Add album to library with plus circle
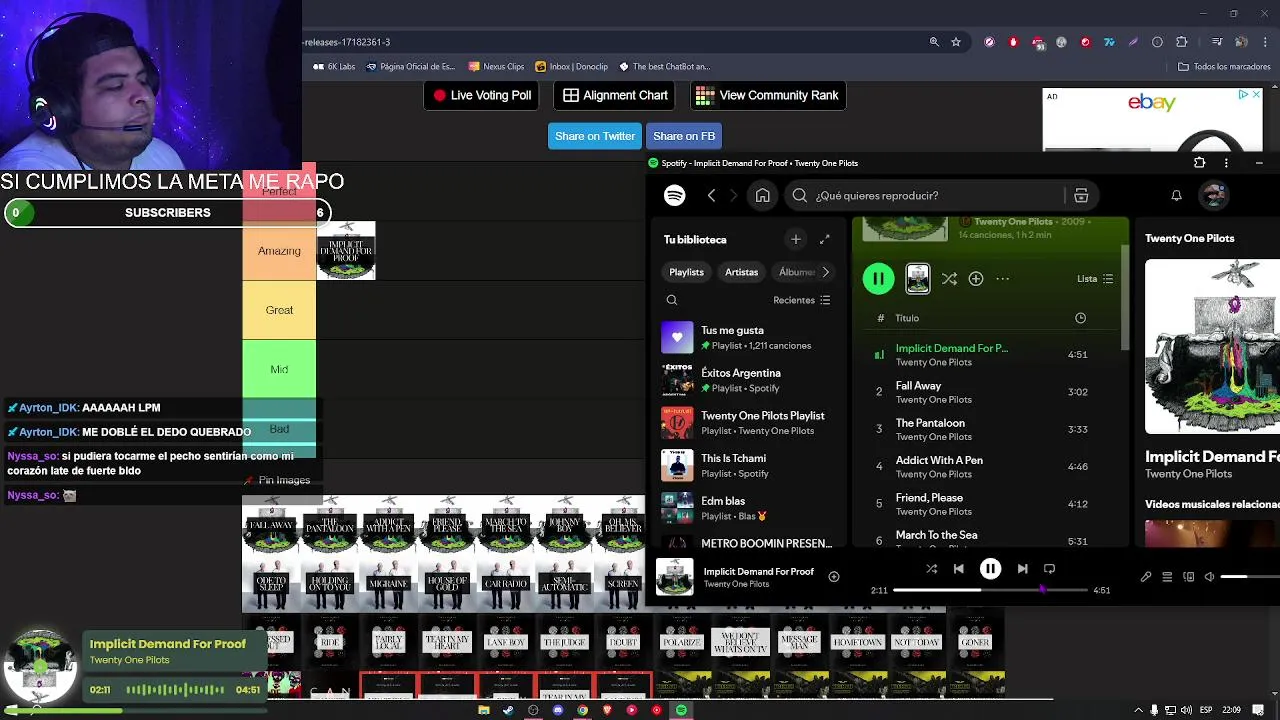 point(976,279)
